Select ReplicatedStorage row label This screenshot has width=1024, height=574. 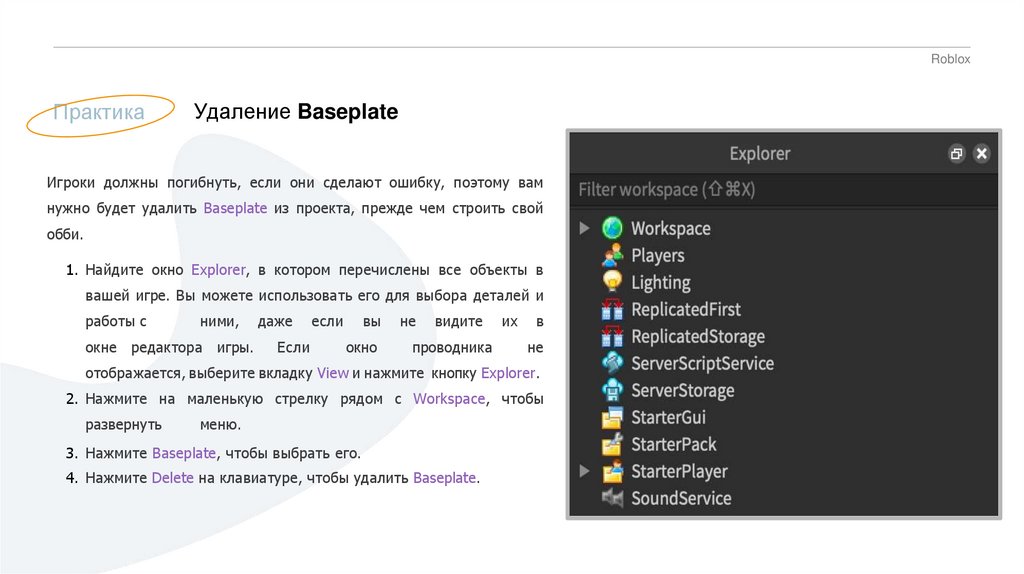point(697,336)
